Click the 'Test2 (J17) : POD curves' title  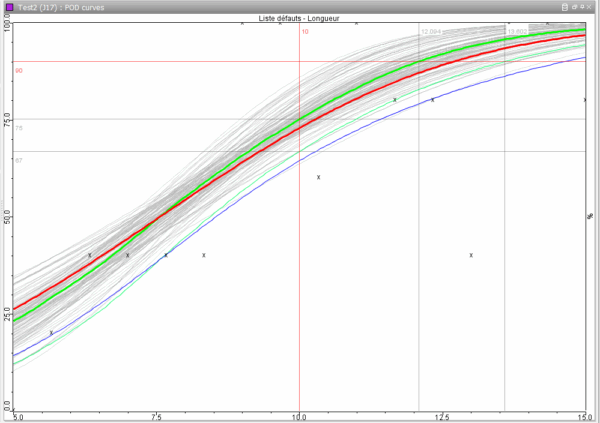tap(61, 7)
